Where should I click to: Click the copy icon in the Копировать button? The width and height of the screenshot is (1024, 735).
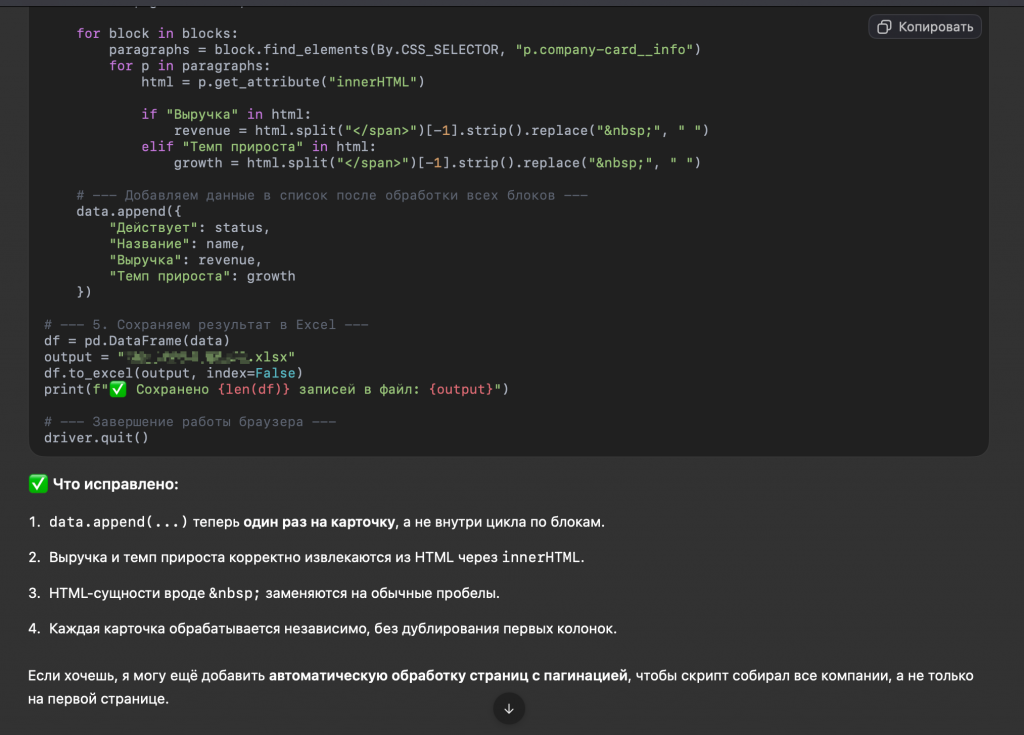click(x=884, y=27)
